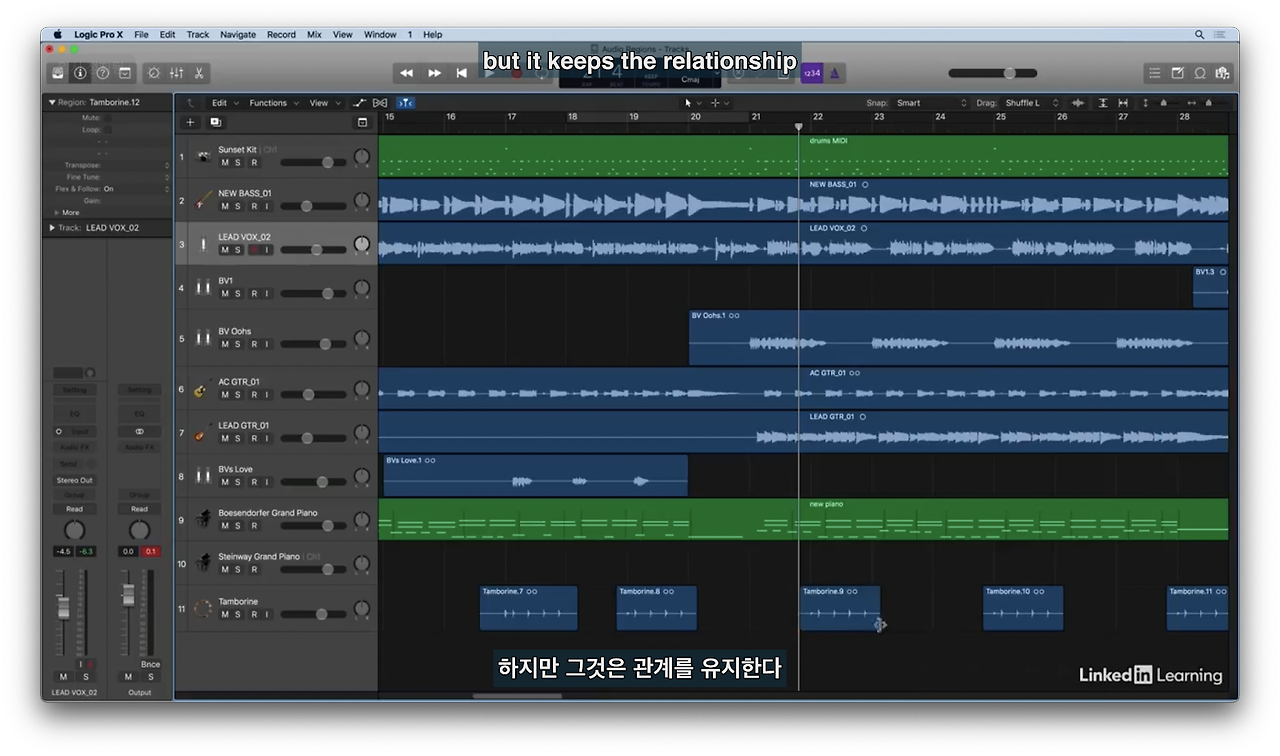Enable the region Mute checkbox
The width and height of the screenshot is (1280, 756).
(107, 118)
